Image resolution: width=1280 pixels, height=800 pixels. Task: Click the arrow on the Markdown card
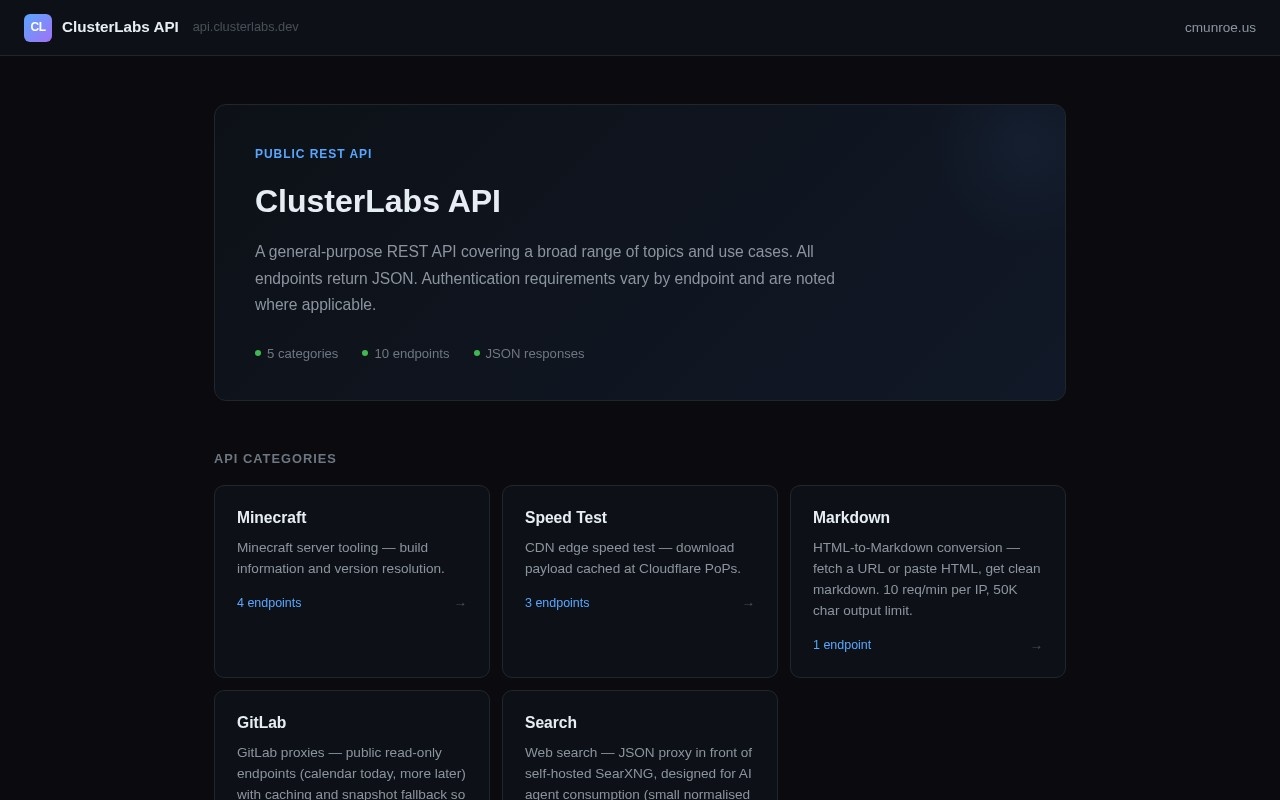click(x=1036, y=647)
